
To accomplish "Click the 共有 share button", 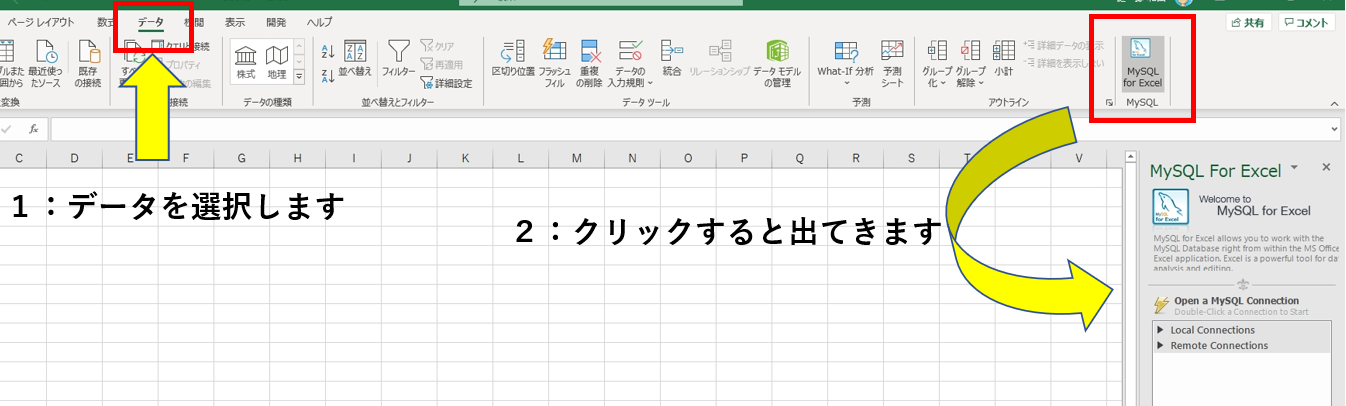I will click(1251, 22).
